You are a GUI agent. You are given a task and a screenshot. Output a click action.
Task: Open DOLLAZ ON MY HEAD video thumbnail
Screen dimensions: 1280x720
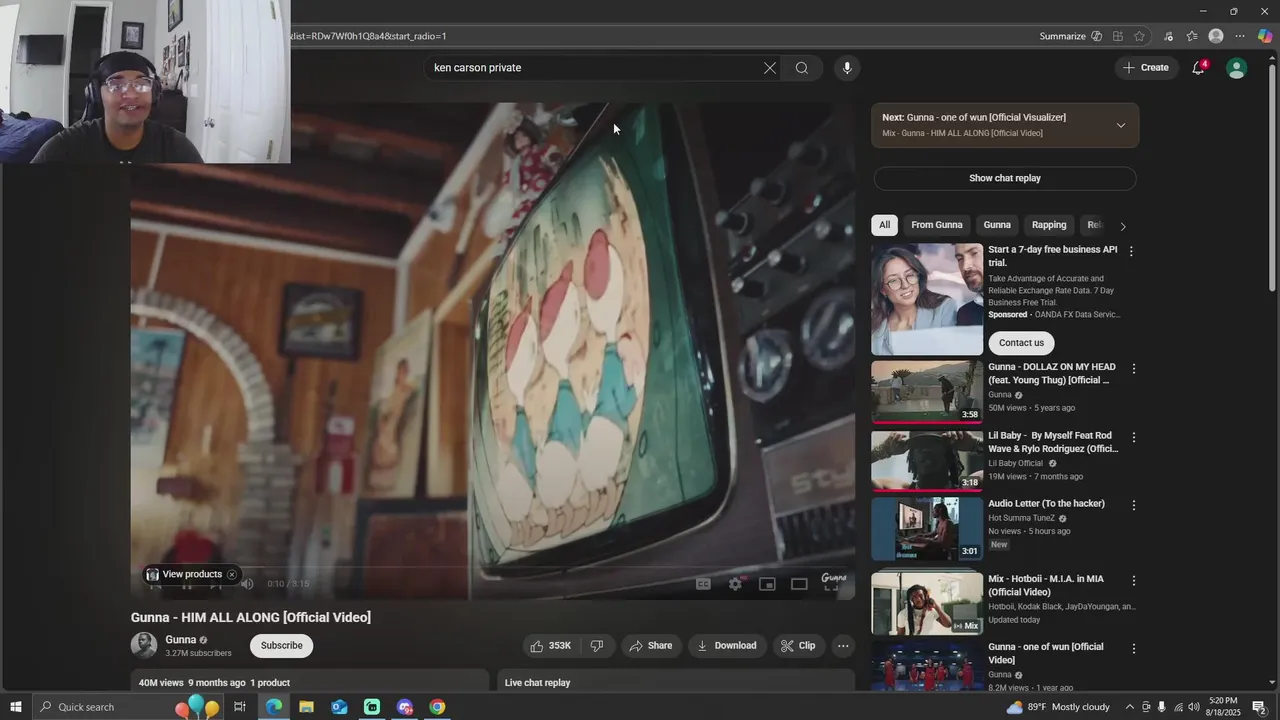[927, 392]
